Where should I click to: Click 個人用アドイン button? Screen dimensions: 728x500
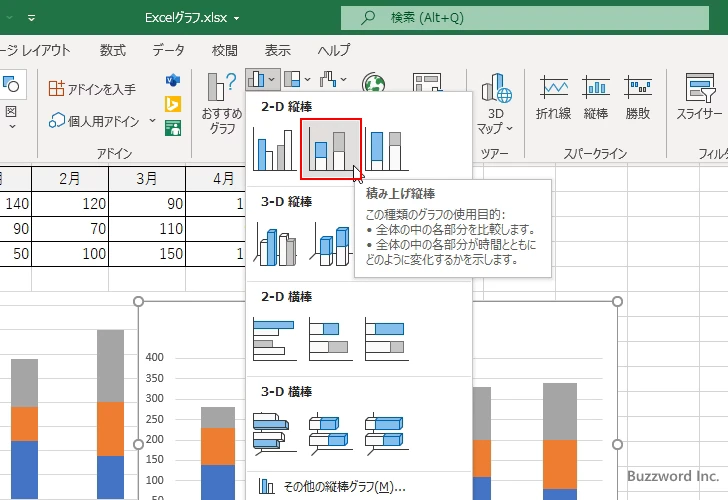coord(95,121)
